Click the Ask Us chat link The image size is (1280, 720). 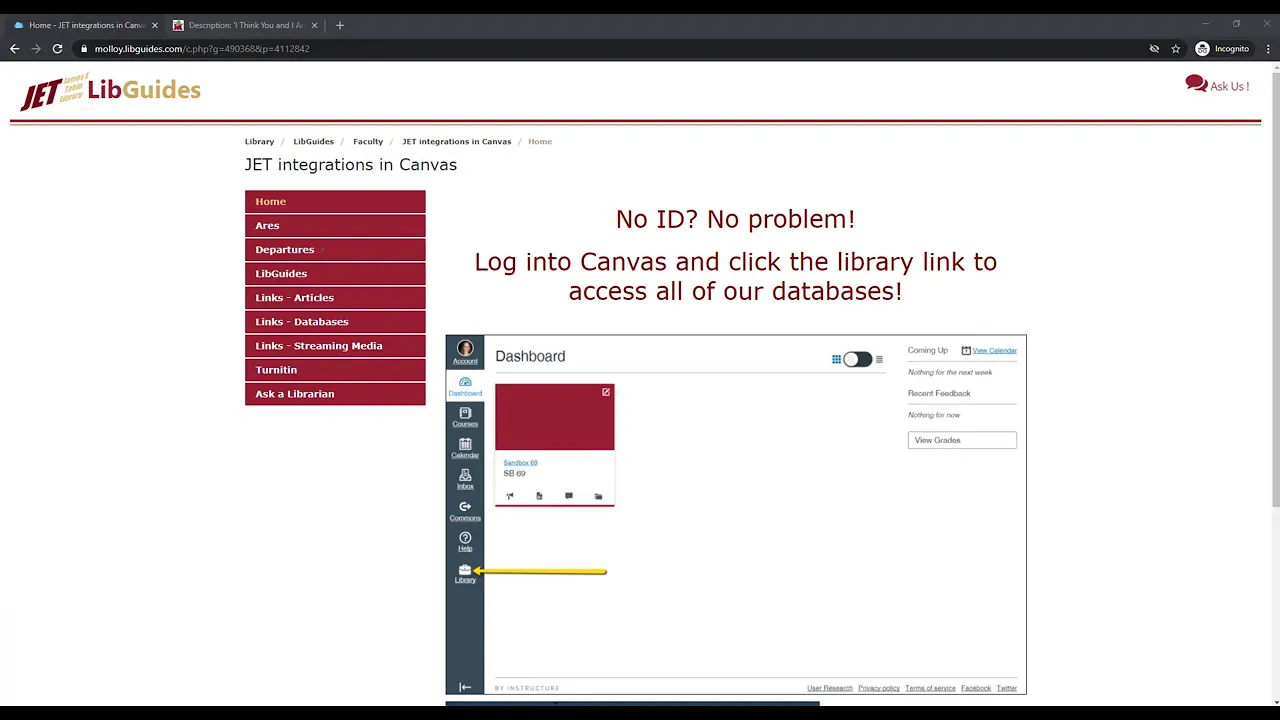tap(1217, 85)
